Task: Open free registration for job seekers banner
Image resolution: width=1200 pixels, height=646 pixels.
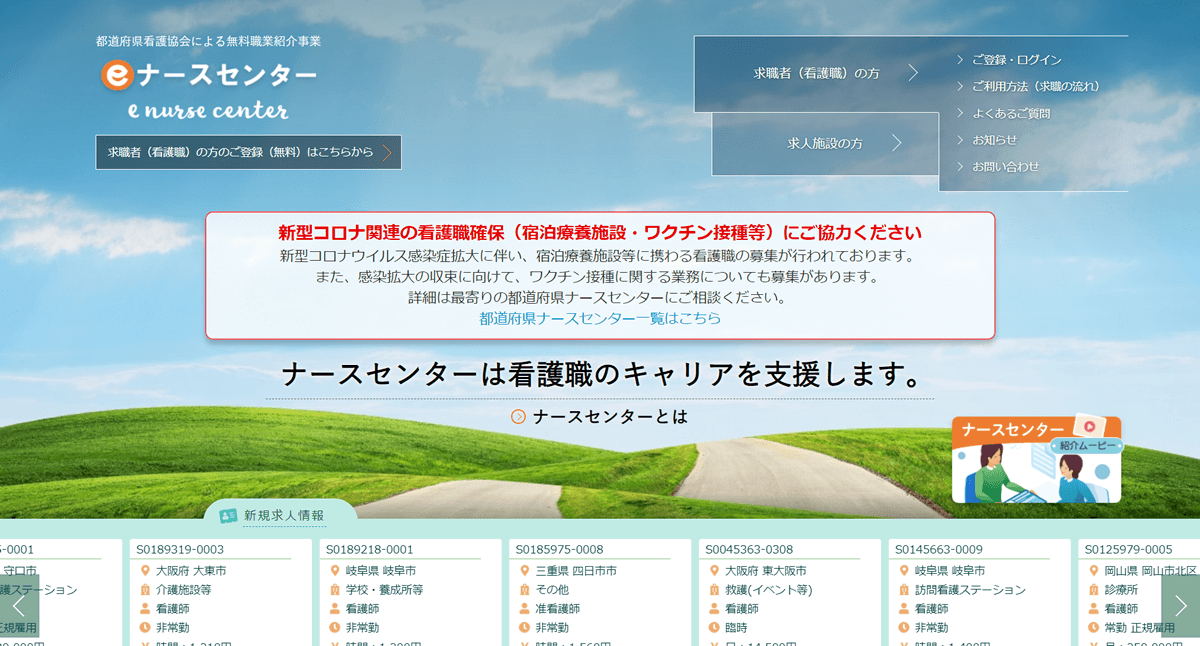Action: 249,152
